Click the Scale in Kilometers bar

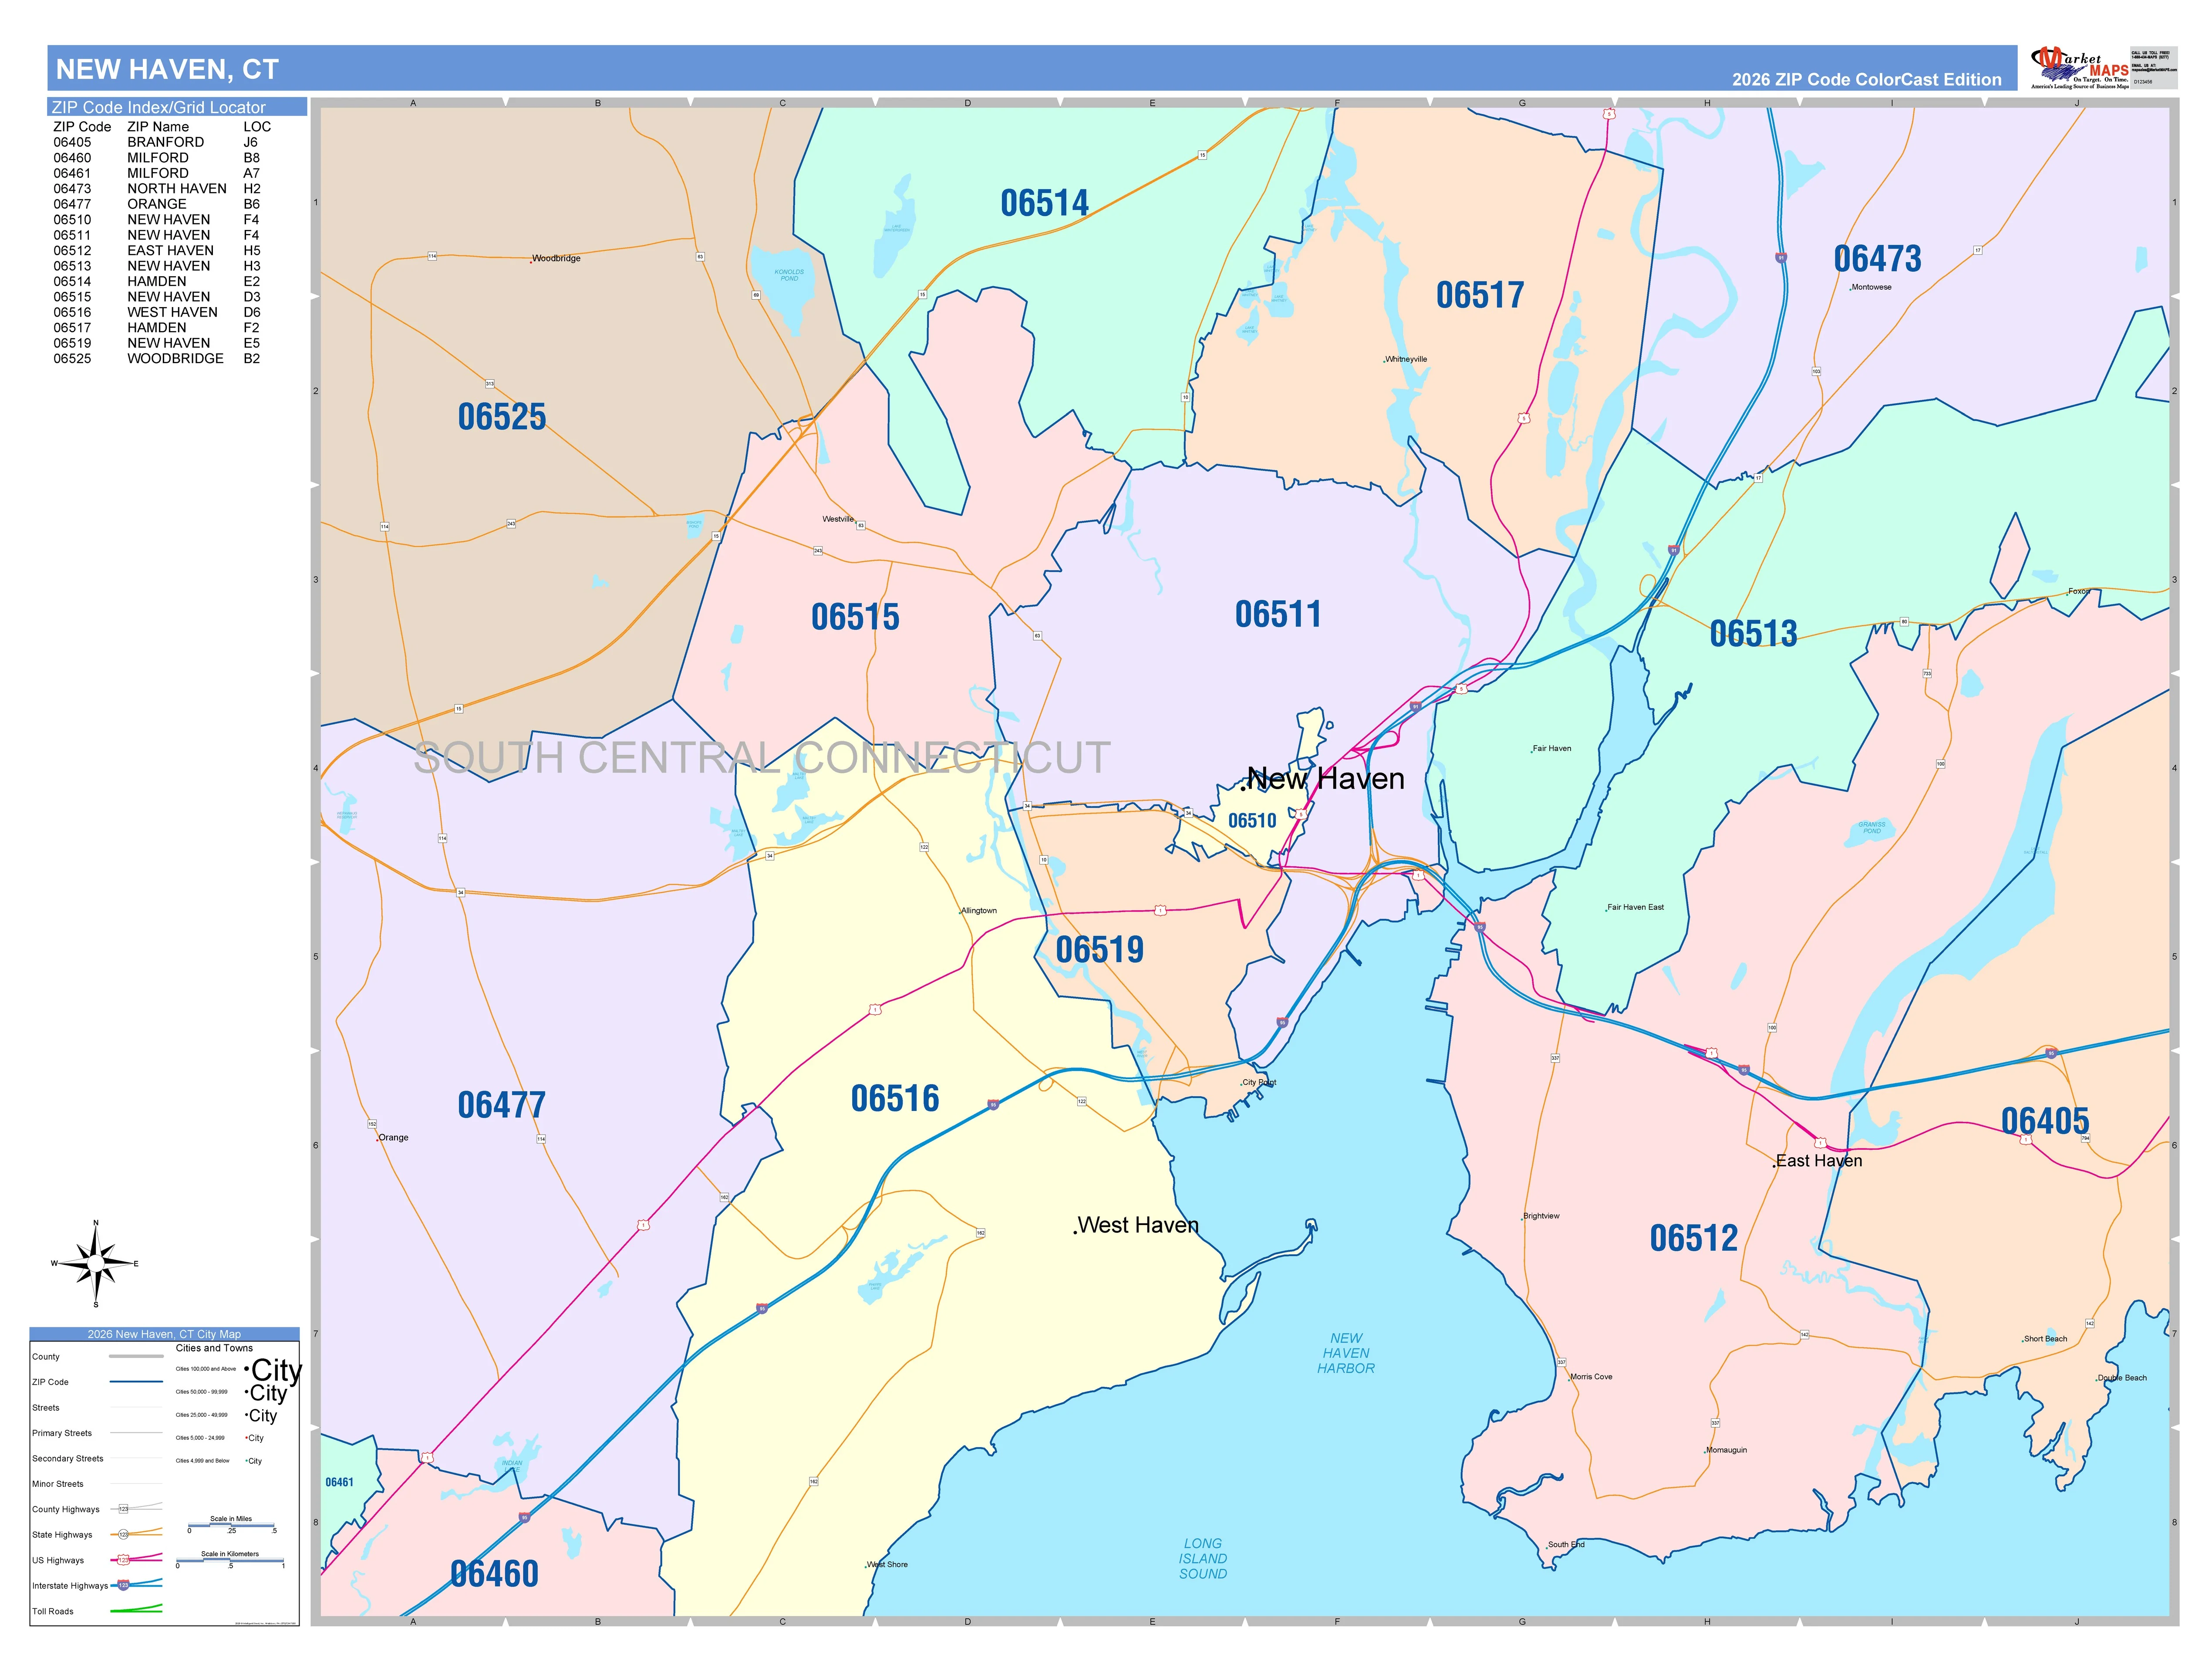230,1560
